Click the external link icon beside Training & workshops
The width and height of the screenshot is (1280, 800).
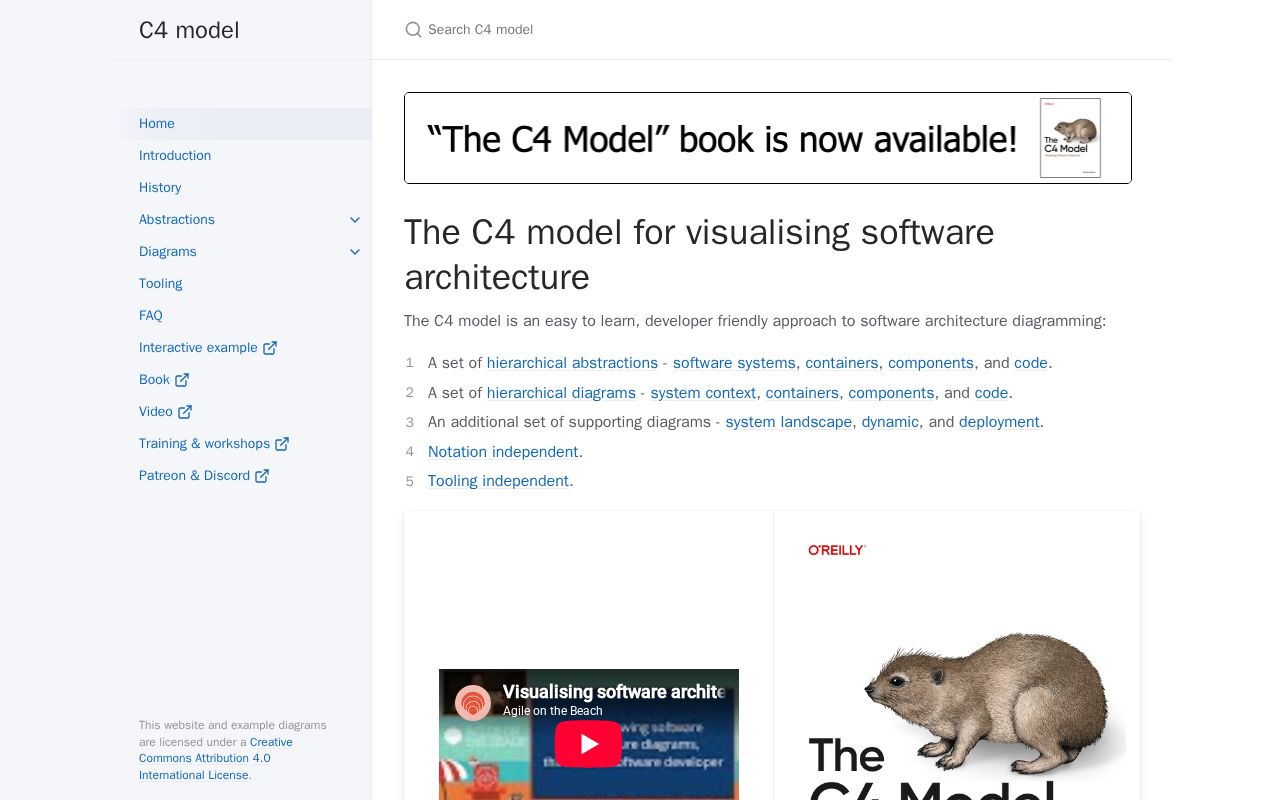(x=282, y=444)
